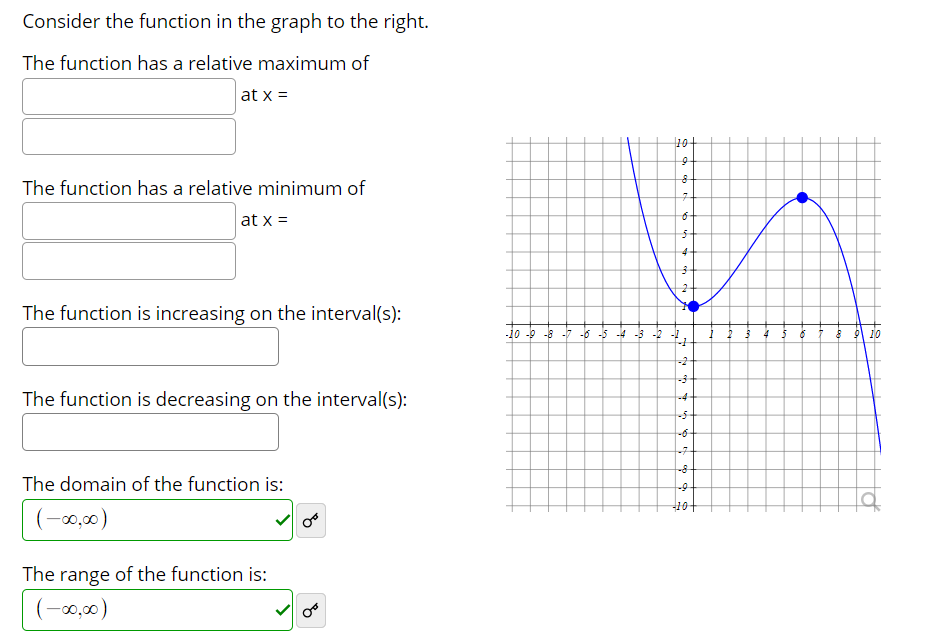Click the relative minimum value input box
Screen dimensions: 940x644
click(128, 220)
